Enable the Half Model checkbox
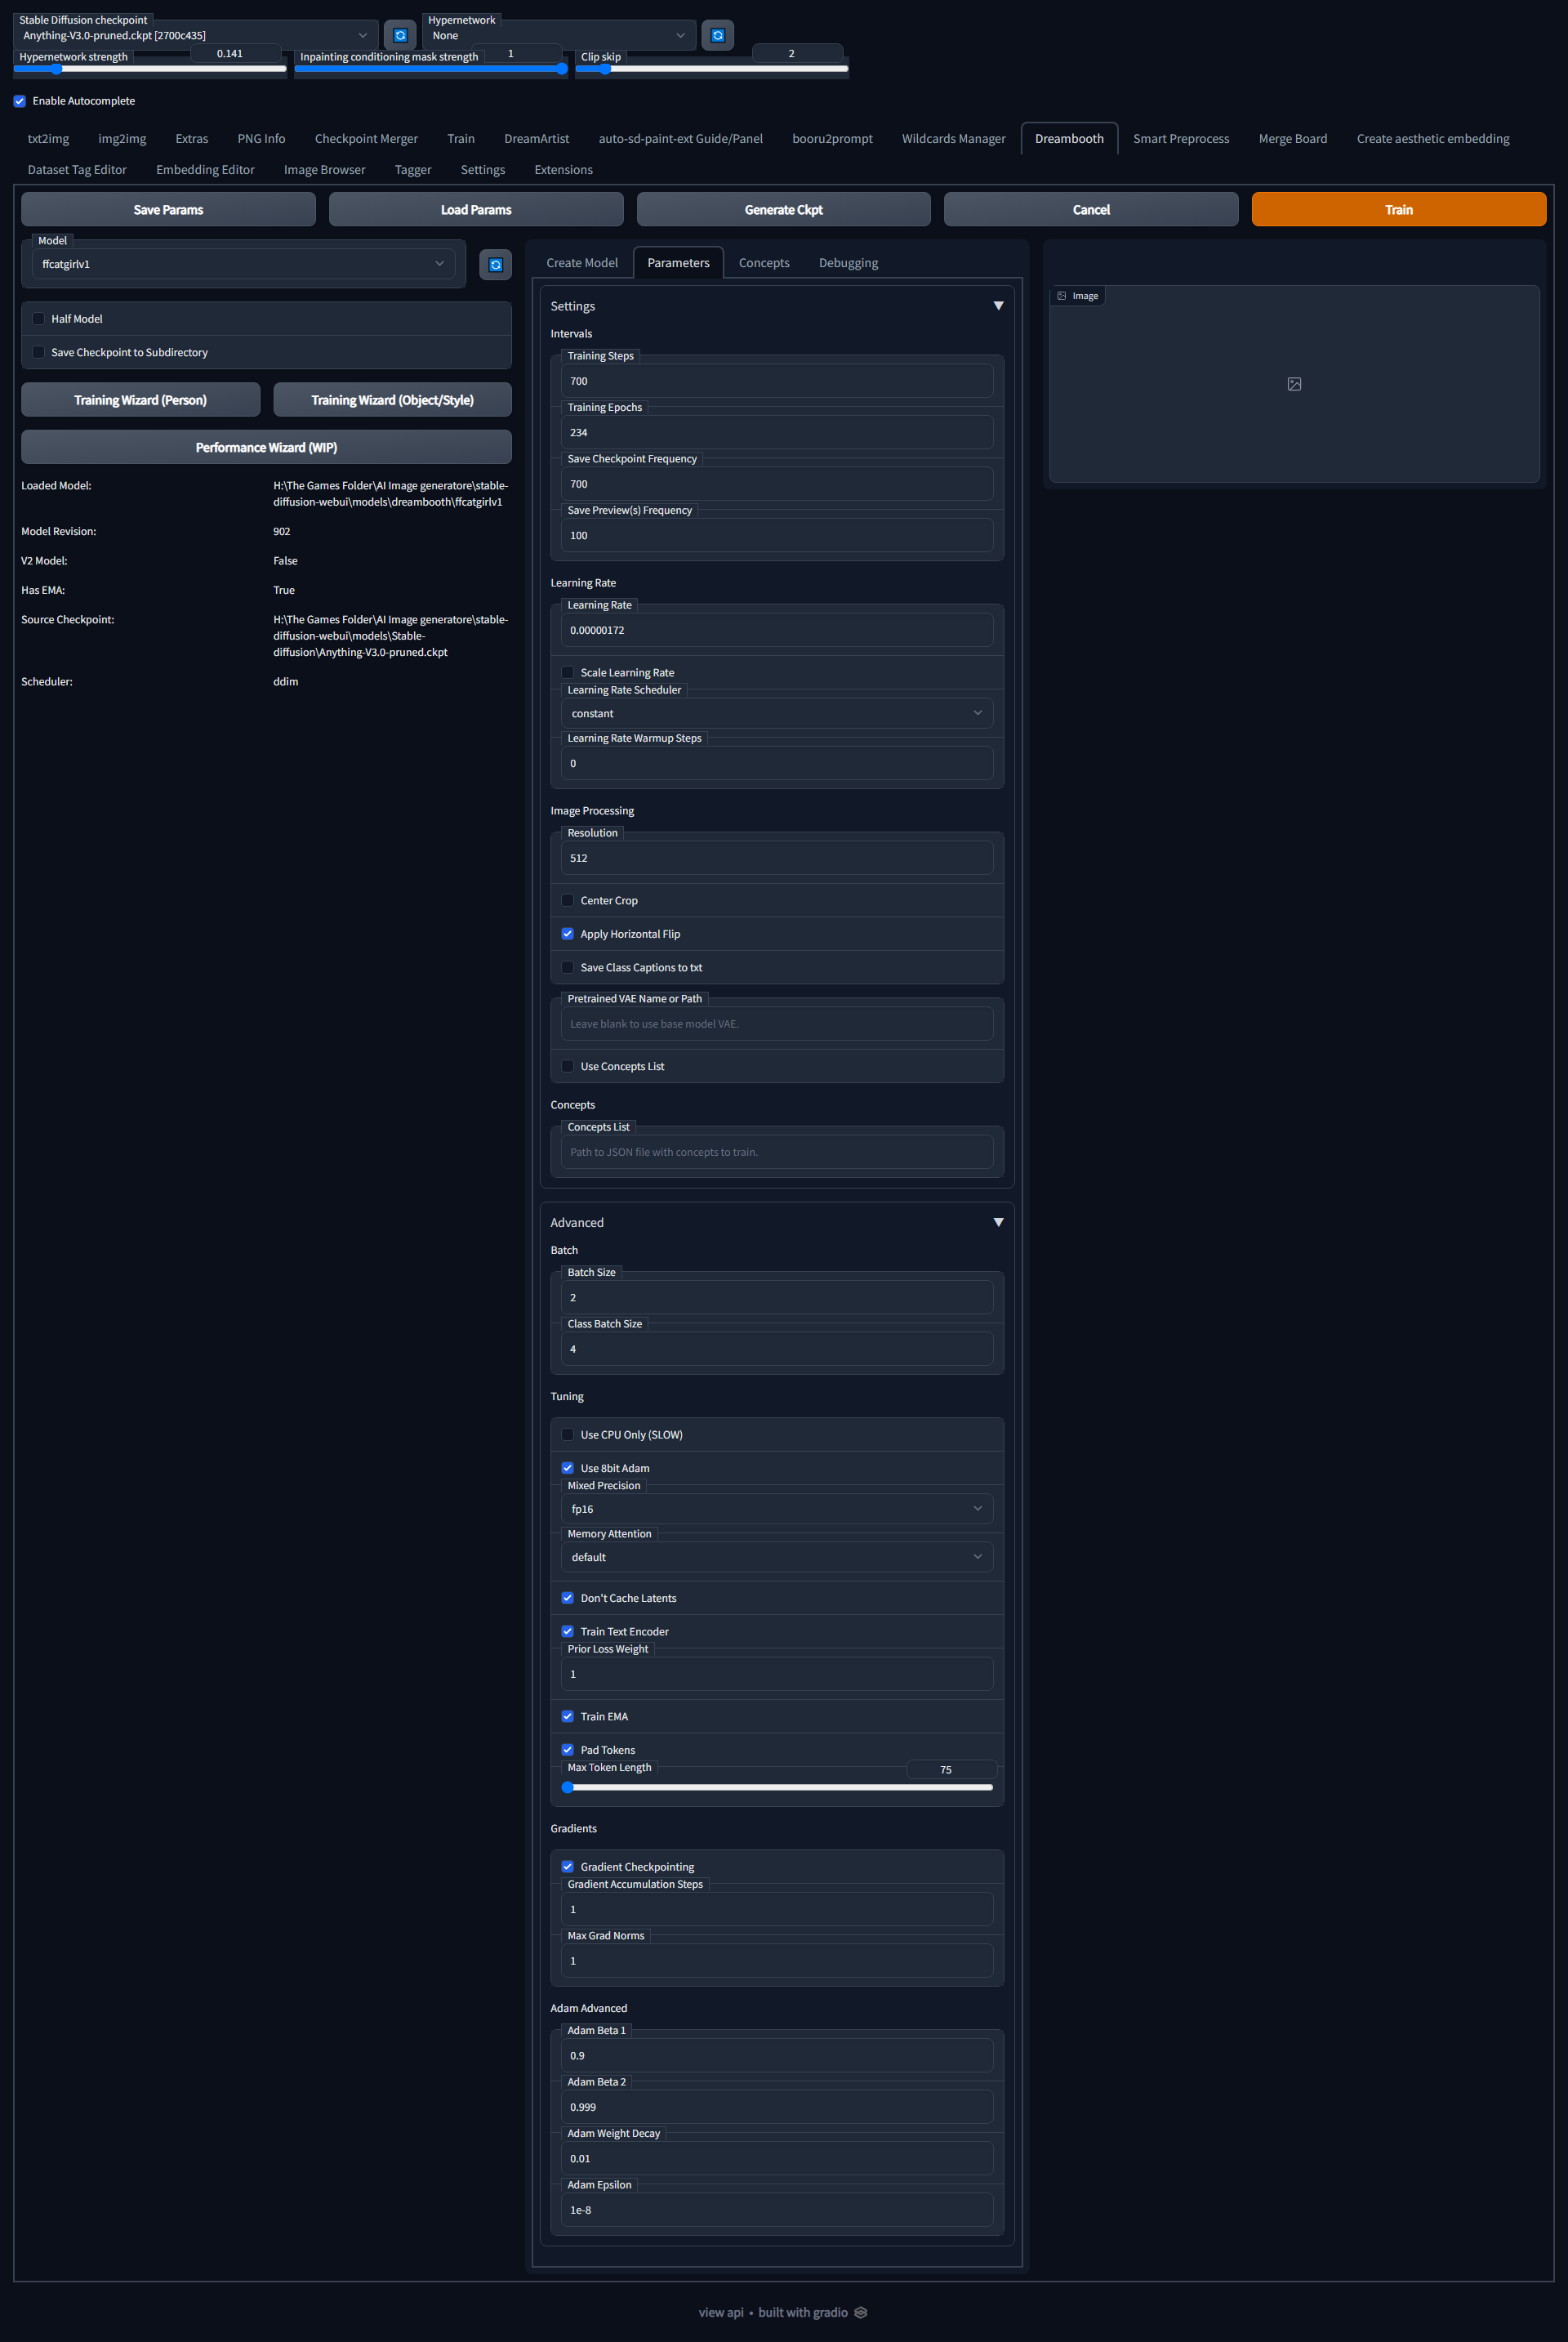 [39, 319]
